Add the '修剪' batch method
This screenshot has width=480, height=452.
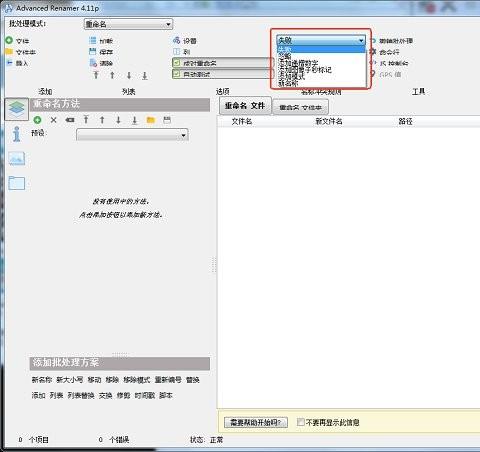[x=123, y=395]
